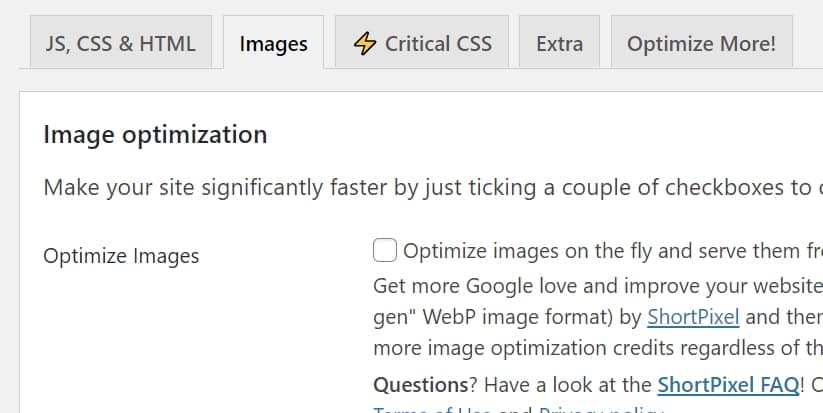Click the partially visible Privacy policy link
The height and width of the screenshot is (413, 823).
pos(602,410)
